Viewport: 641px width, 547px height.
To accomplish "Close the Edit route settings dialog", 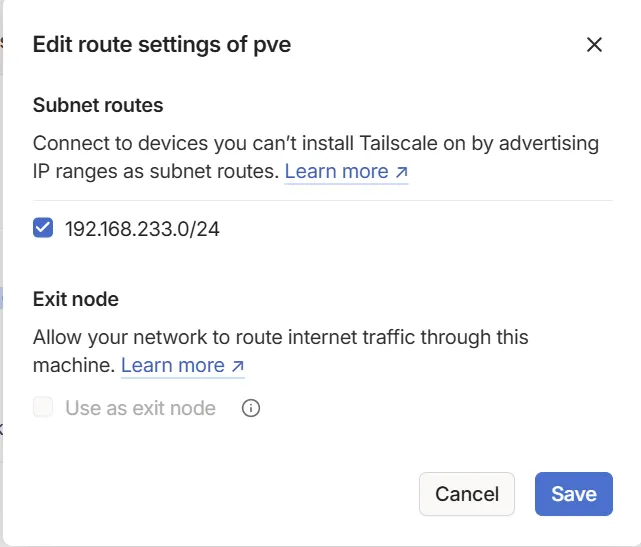I will point(594,44).
